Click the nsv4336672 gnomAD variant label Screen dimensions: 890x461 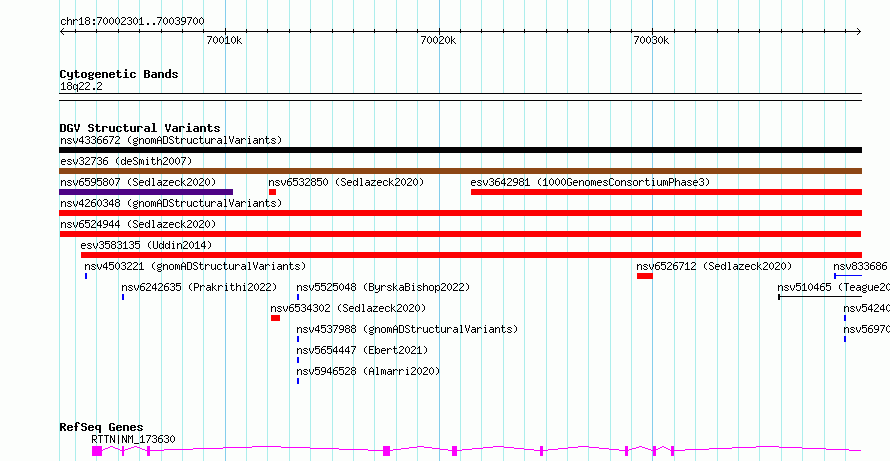[x=171, y=140]
